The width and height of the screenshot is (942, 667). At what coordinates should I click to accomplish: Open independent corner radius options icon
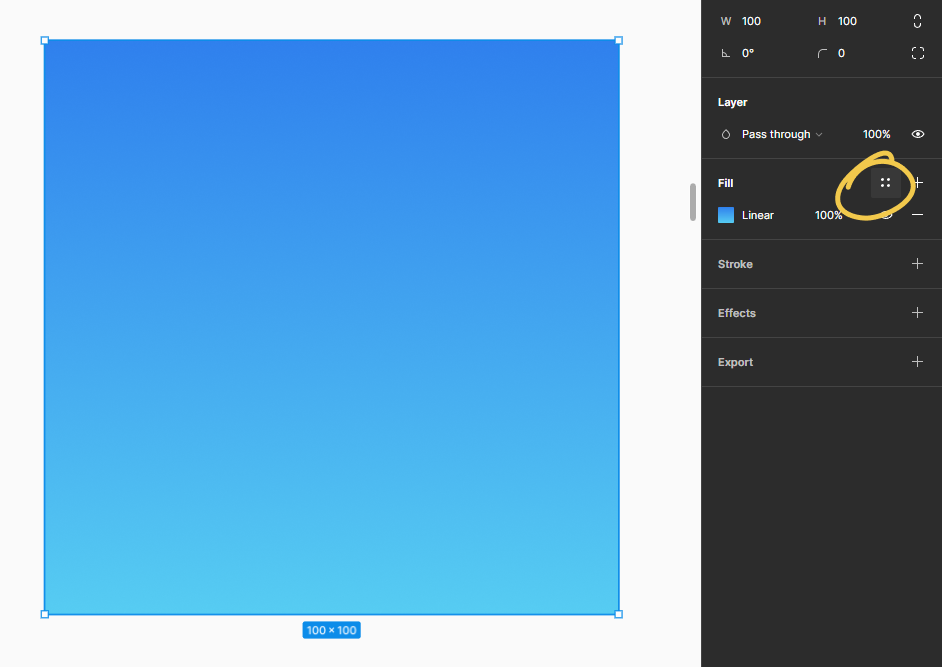click(x=917, y=53)
